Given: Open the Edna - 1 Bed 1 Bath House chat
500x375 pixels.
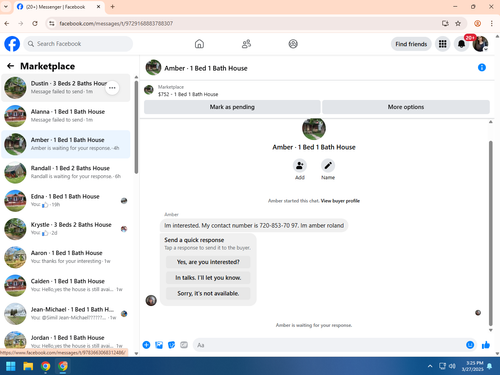Looking at the screenshot, I should point(66,201).
